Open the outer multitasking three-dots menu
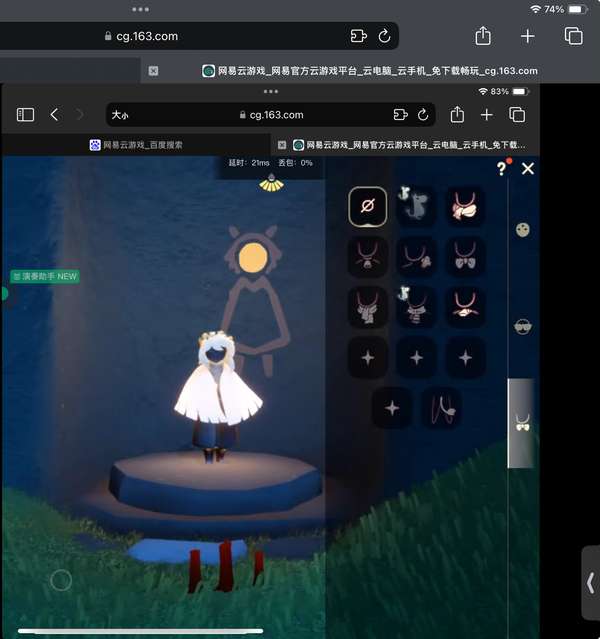This screenshot has height=639, width=600. click(141, 9)
